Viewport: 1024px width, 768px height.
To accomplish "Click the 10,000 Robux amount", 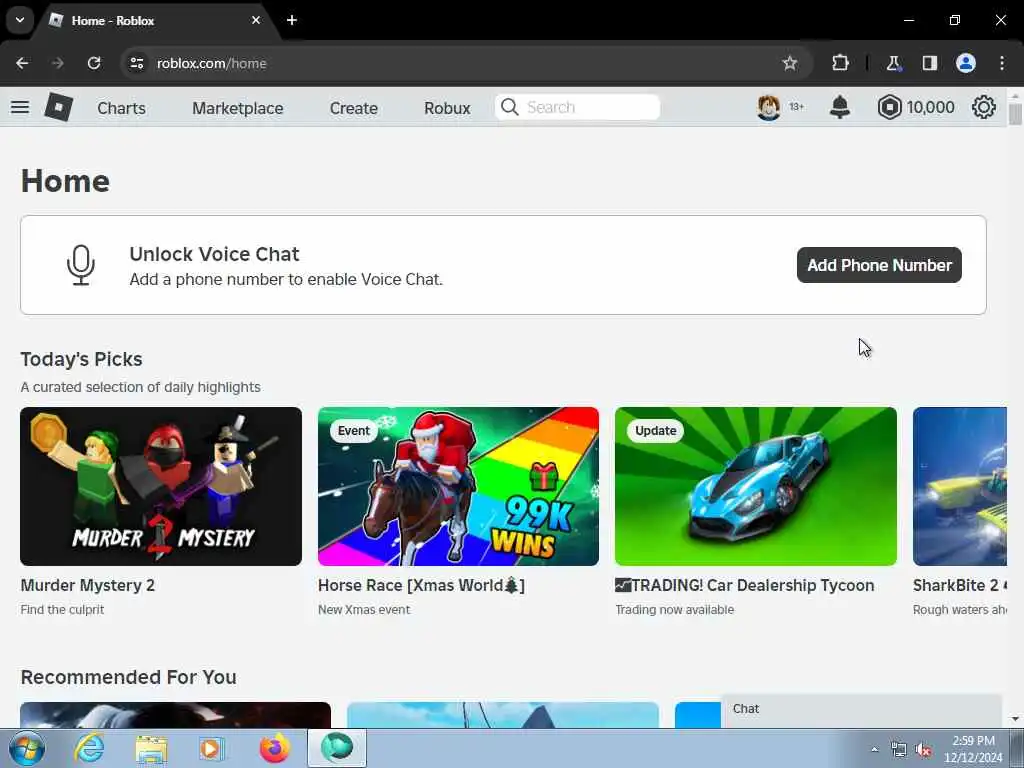I will [x=930, y=107].
